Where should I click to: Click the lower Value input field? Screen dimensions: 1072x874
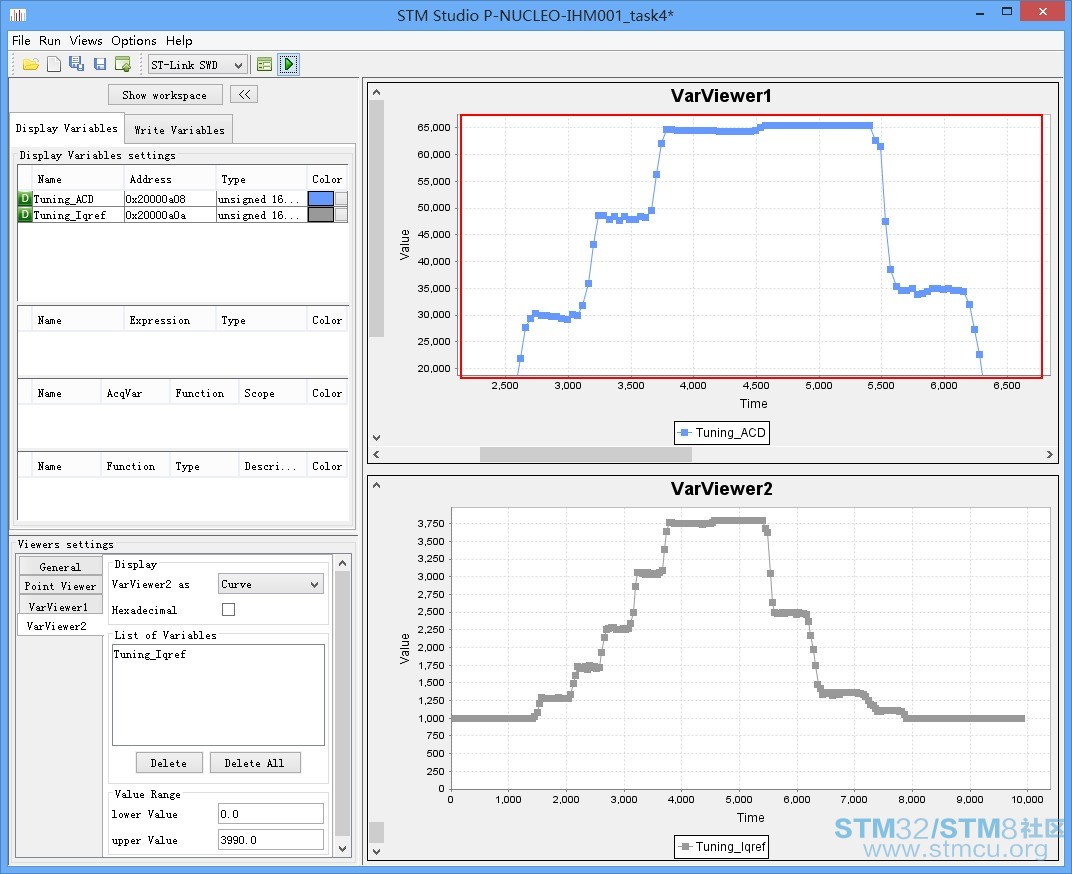point(271,814)
